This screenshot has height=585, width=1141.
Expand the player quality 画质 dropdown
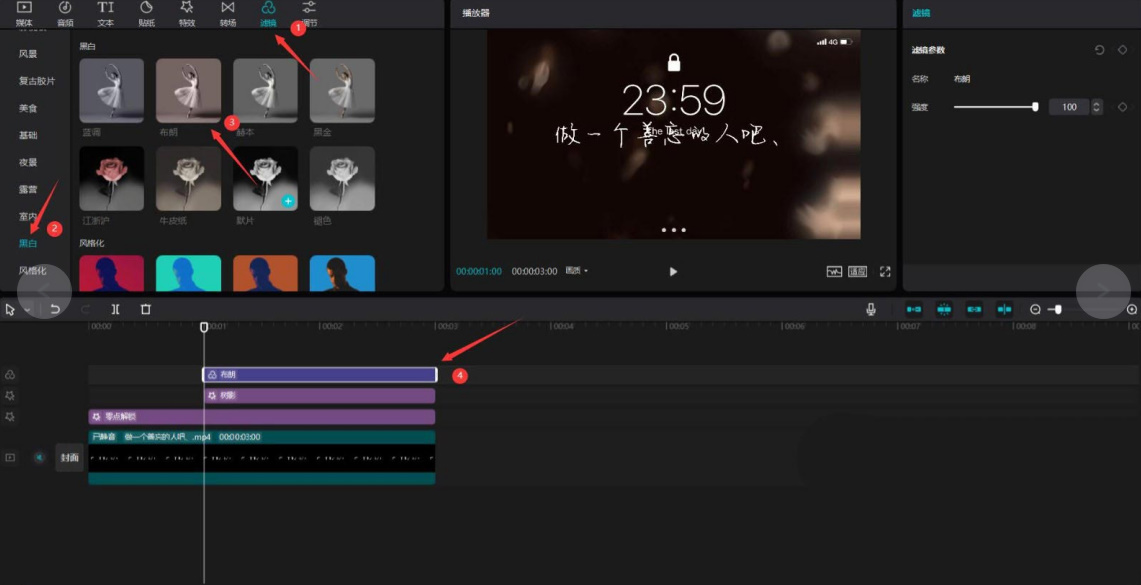click(x=577, y=271)
